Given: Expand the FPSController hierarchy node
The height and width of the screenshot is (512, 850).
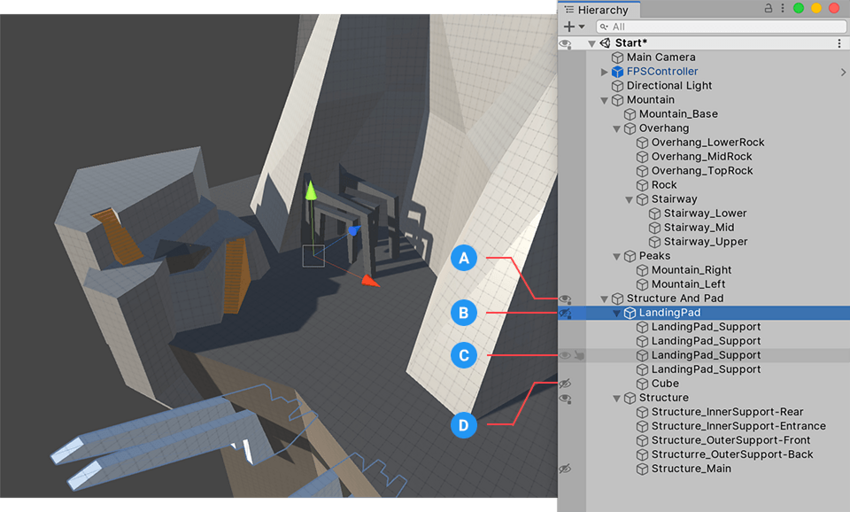Looking at the screenshot, I should pyautogui.click(x=604, y=72).
